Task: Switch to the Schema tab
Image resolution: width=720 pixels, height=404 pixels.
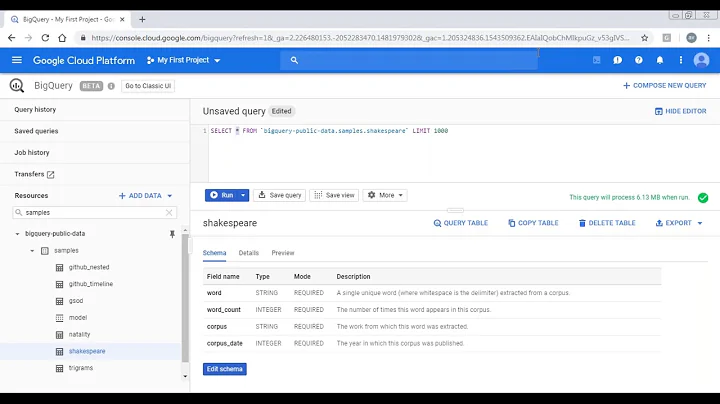Action: pyautogui.click(x=214, y=253)
